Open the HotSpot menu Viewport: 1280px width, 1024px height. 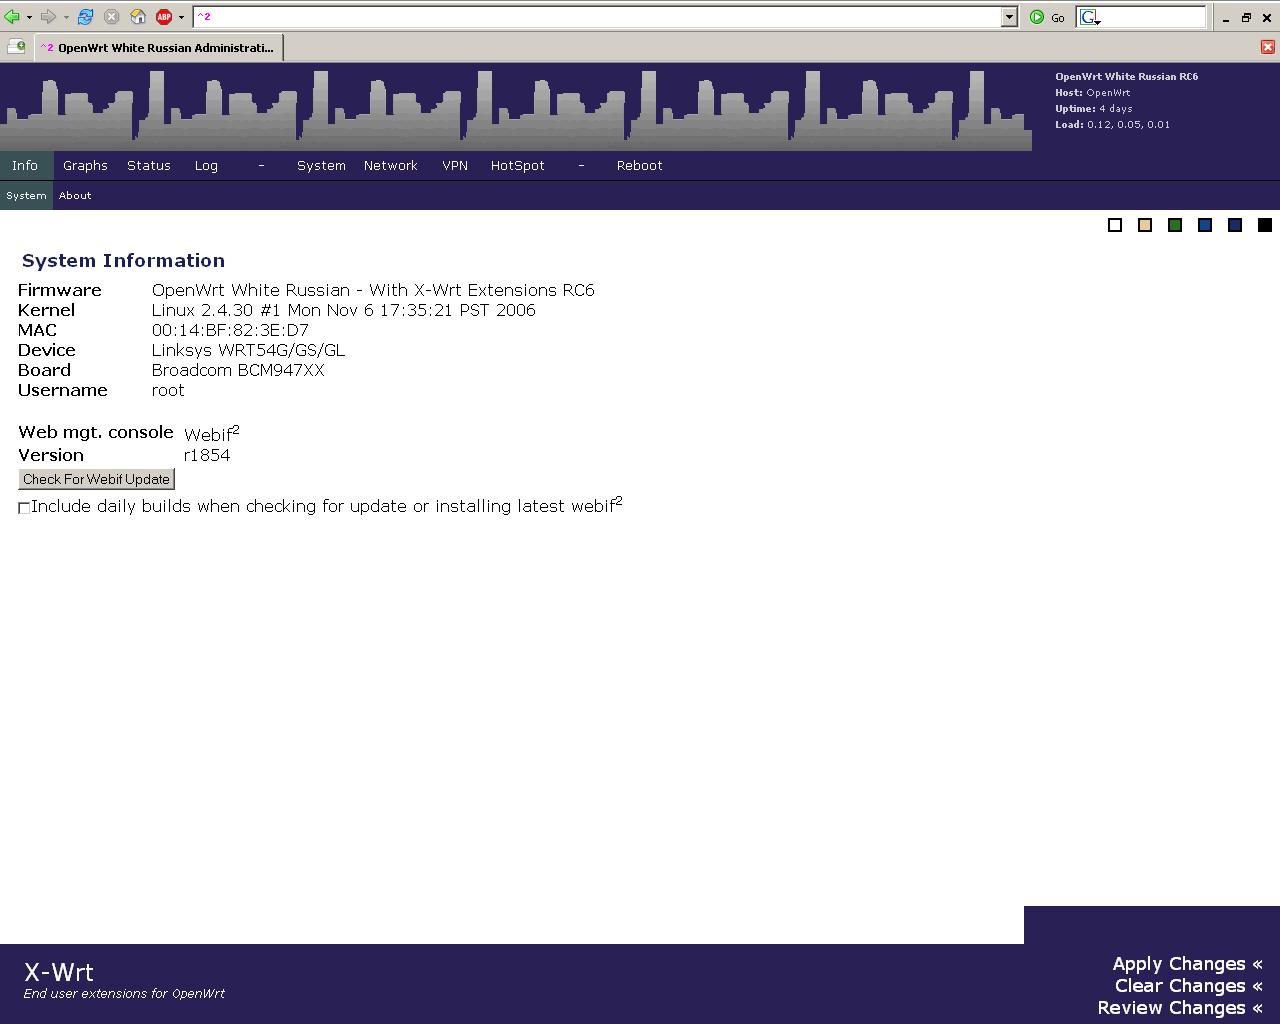click(518, 166)
